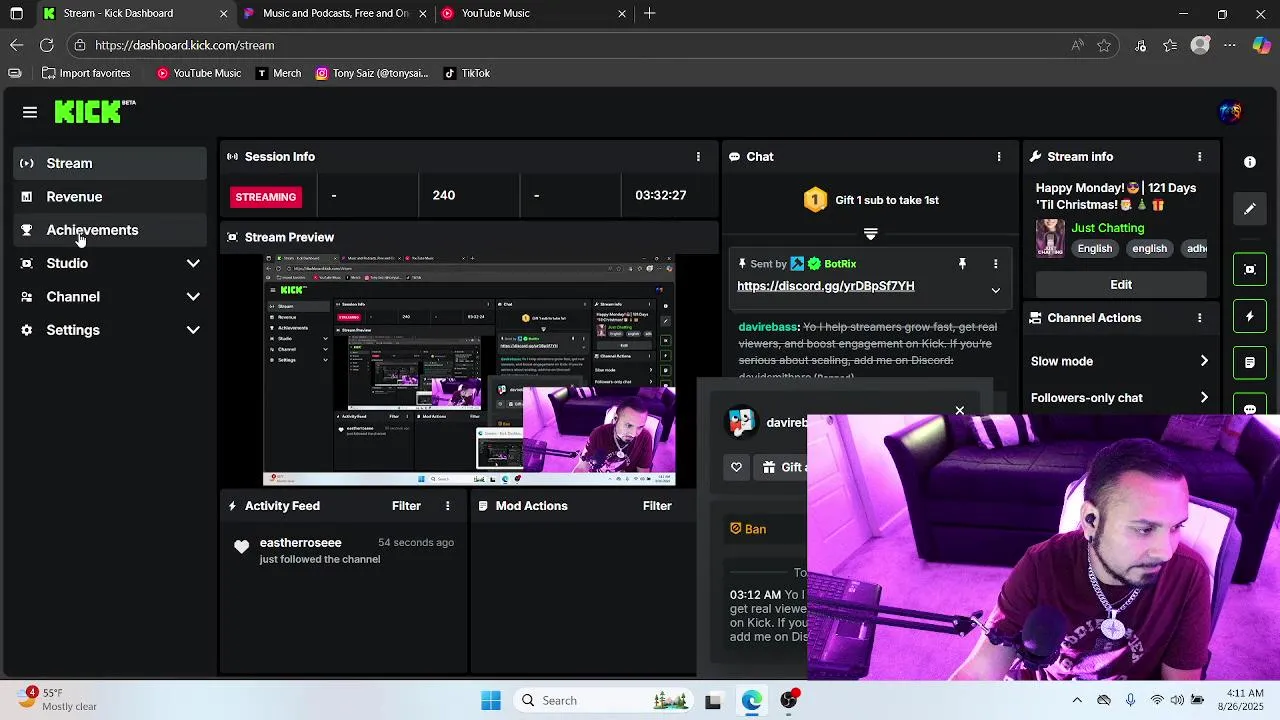Viewport: 1280px width, 720px height.
Task: Switch to the YouTube Music browser tab
Action: (533, 13)
